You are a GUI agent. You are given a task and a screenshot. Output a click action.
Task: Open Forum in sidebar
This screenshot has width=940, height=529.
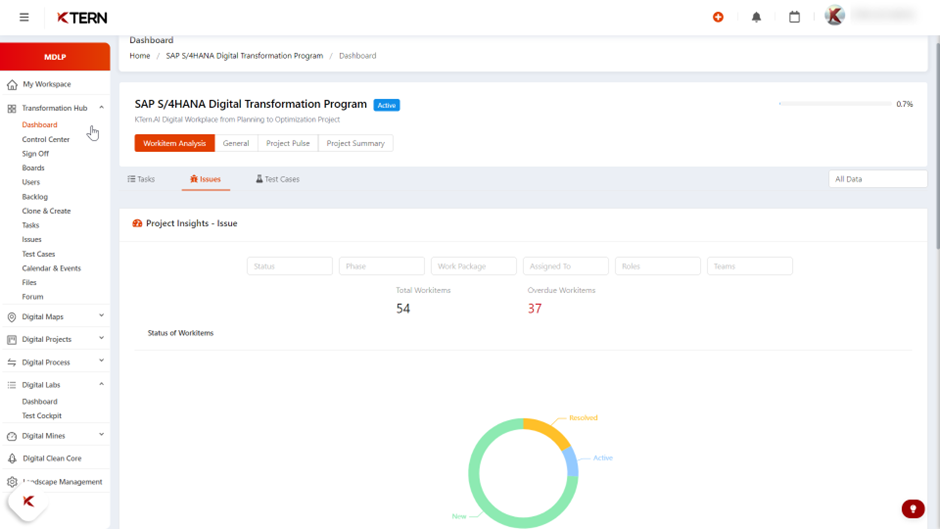point(32,297)
